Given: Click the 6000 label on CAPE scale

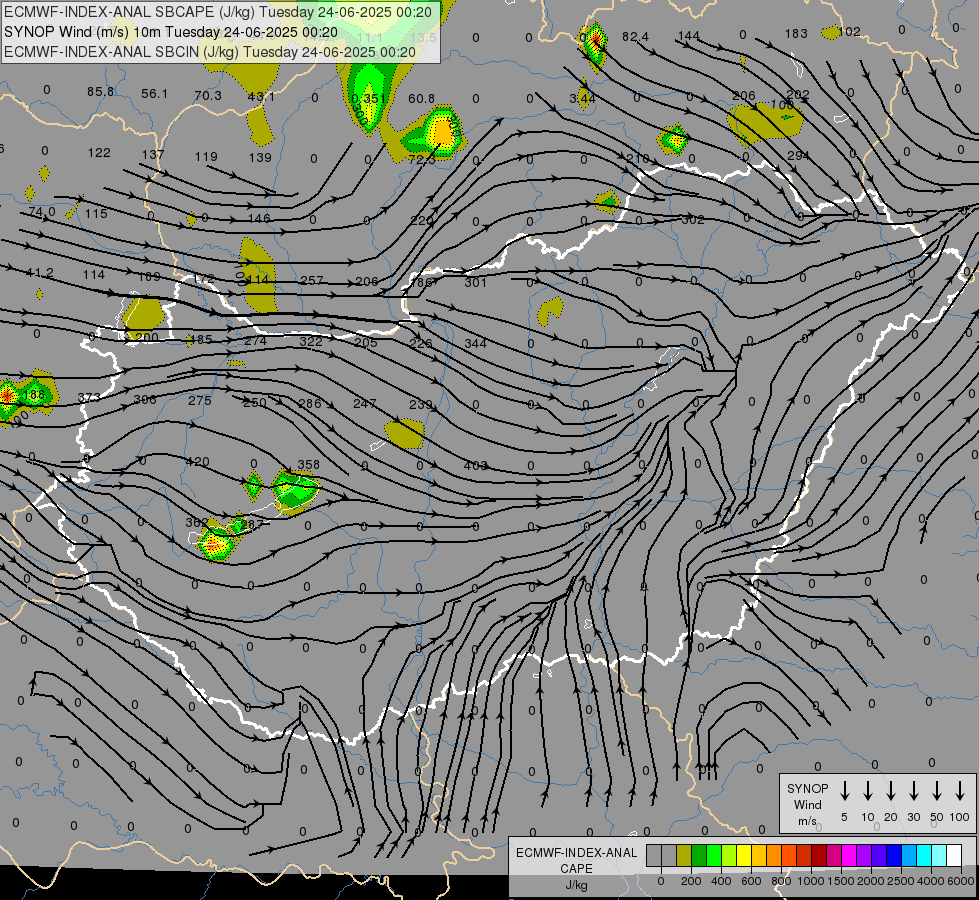Looking at the screenshot, I should 962,881.
